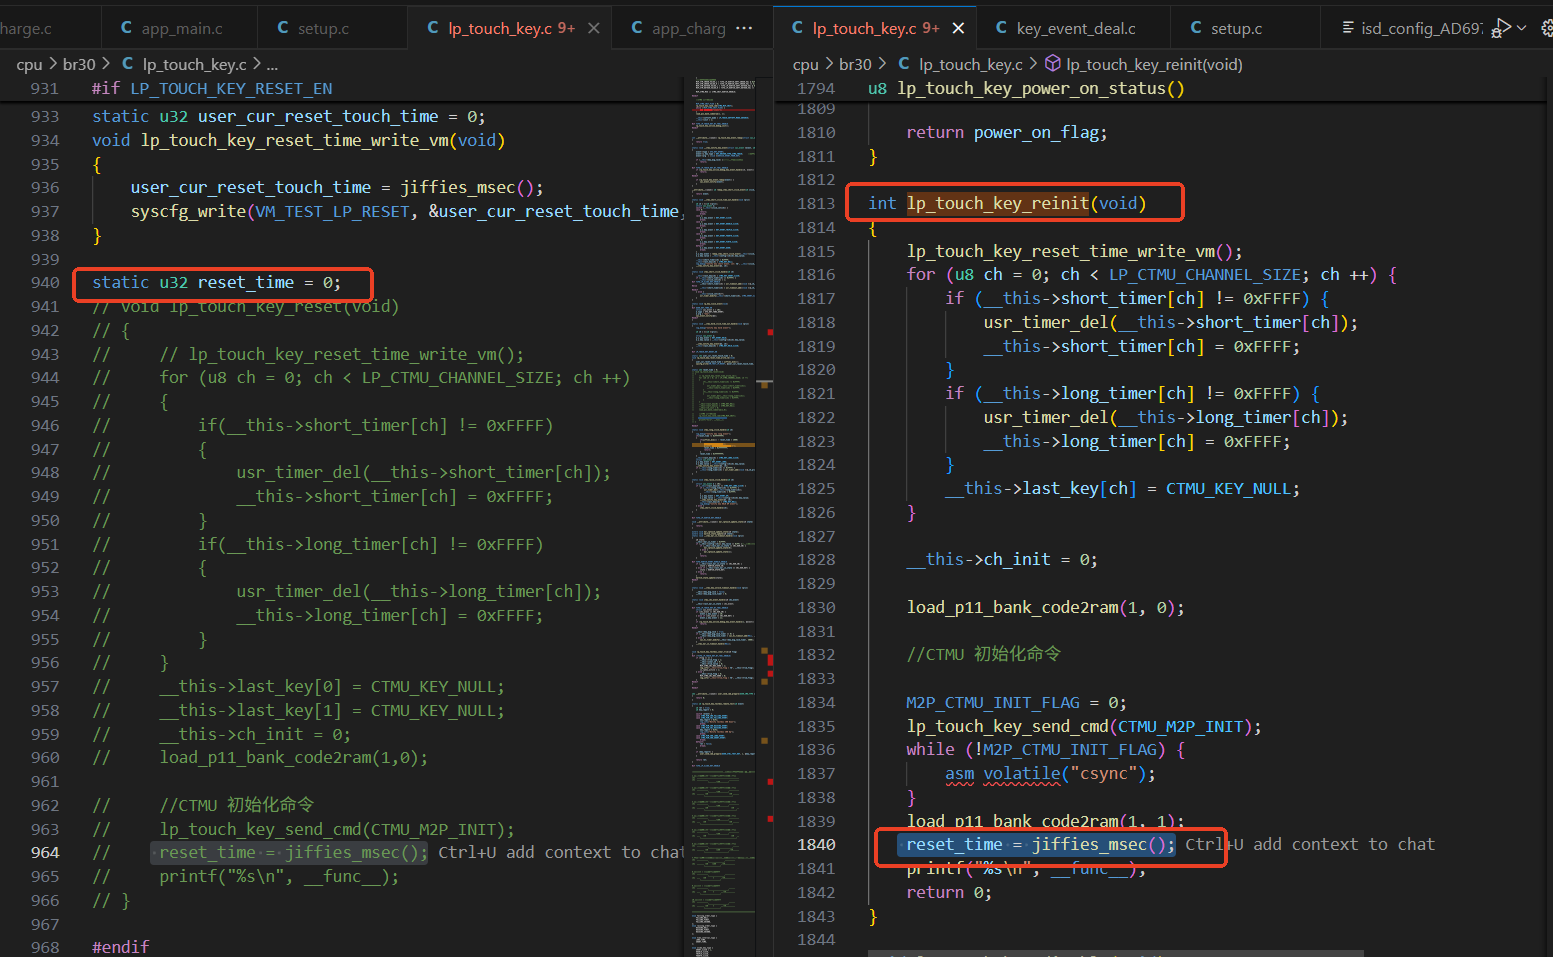The height and width of the screenshot is (957, 1553).
Task: Click 'syscfg_write(VM_TEST_LP_RESET' on line 937
Action: pos(270,211)
